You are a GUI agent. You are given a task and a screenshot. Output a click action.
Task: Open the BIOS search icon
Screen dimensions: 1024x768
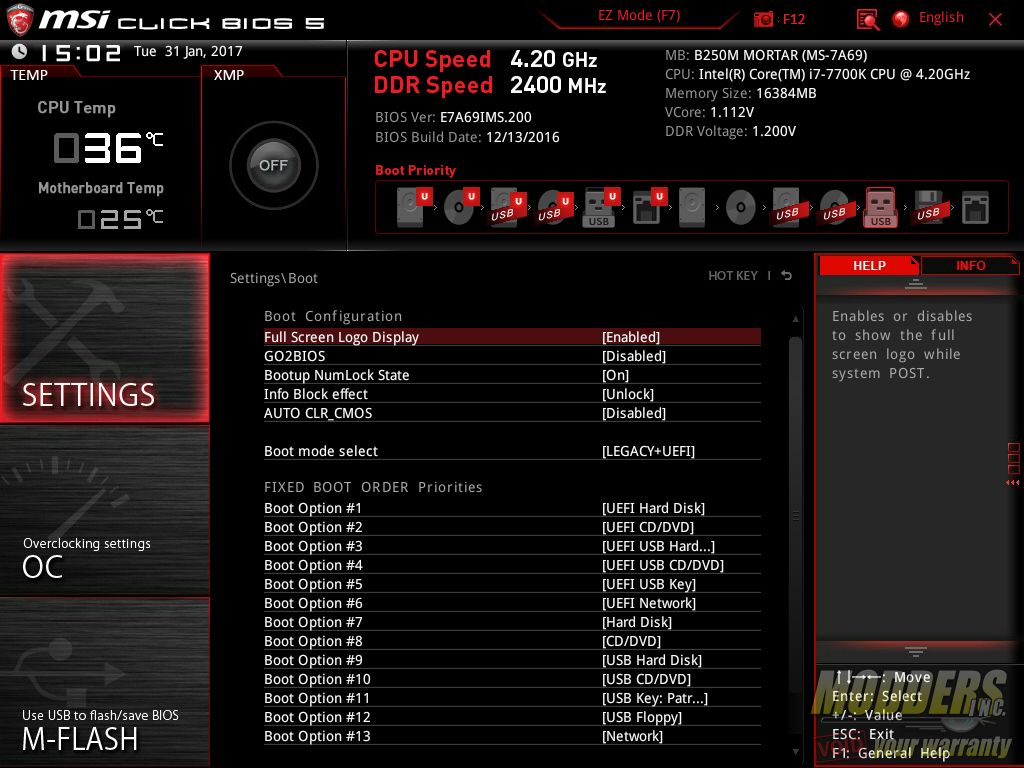tap(867, 19)
